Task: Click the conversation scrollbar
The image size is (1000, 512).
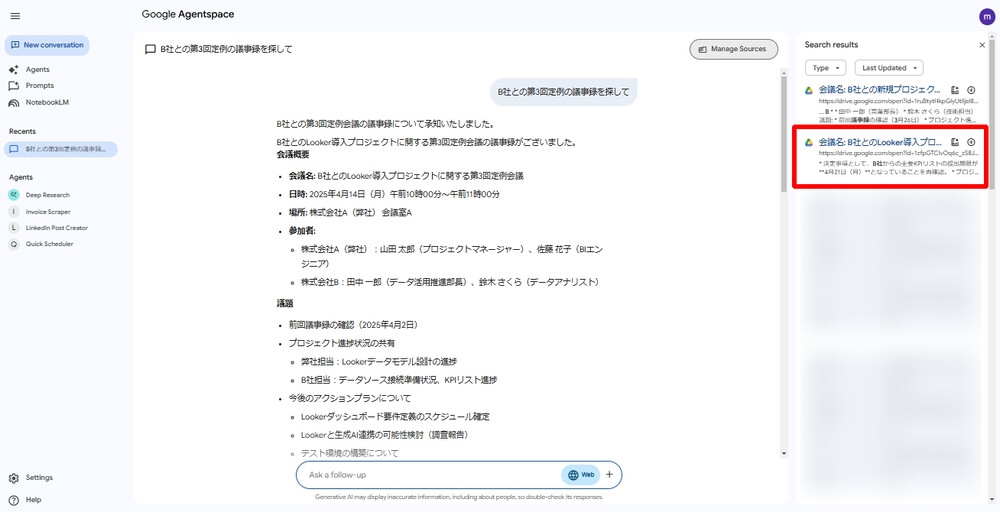Action: tap(784, 134)
